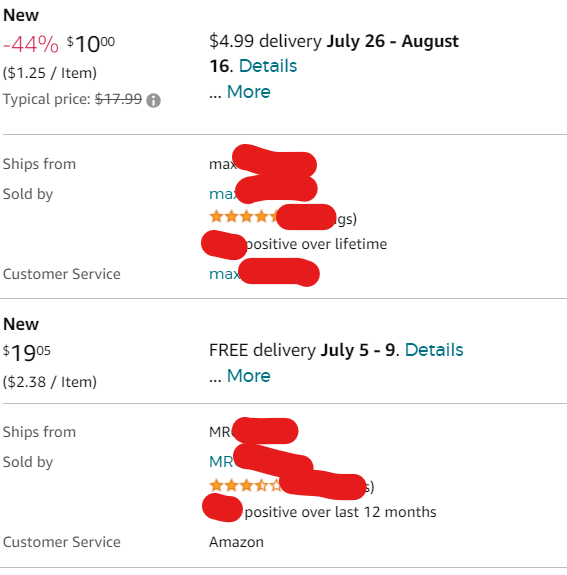Expand More under the July 26 delivery
This screenshot has width=567, height=575.
point(249,92)
